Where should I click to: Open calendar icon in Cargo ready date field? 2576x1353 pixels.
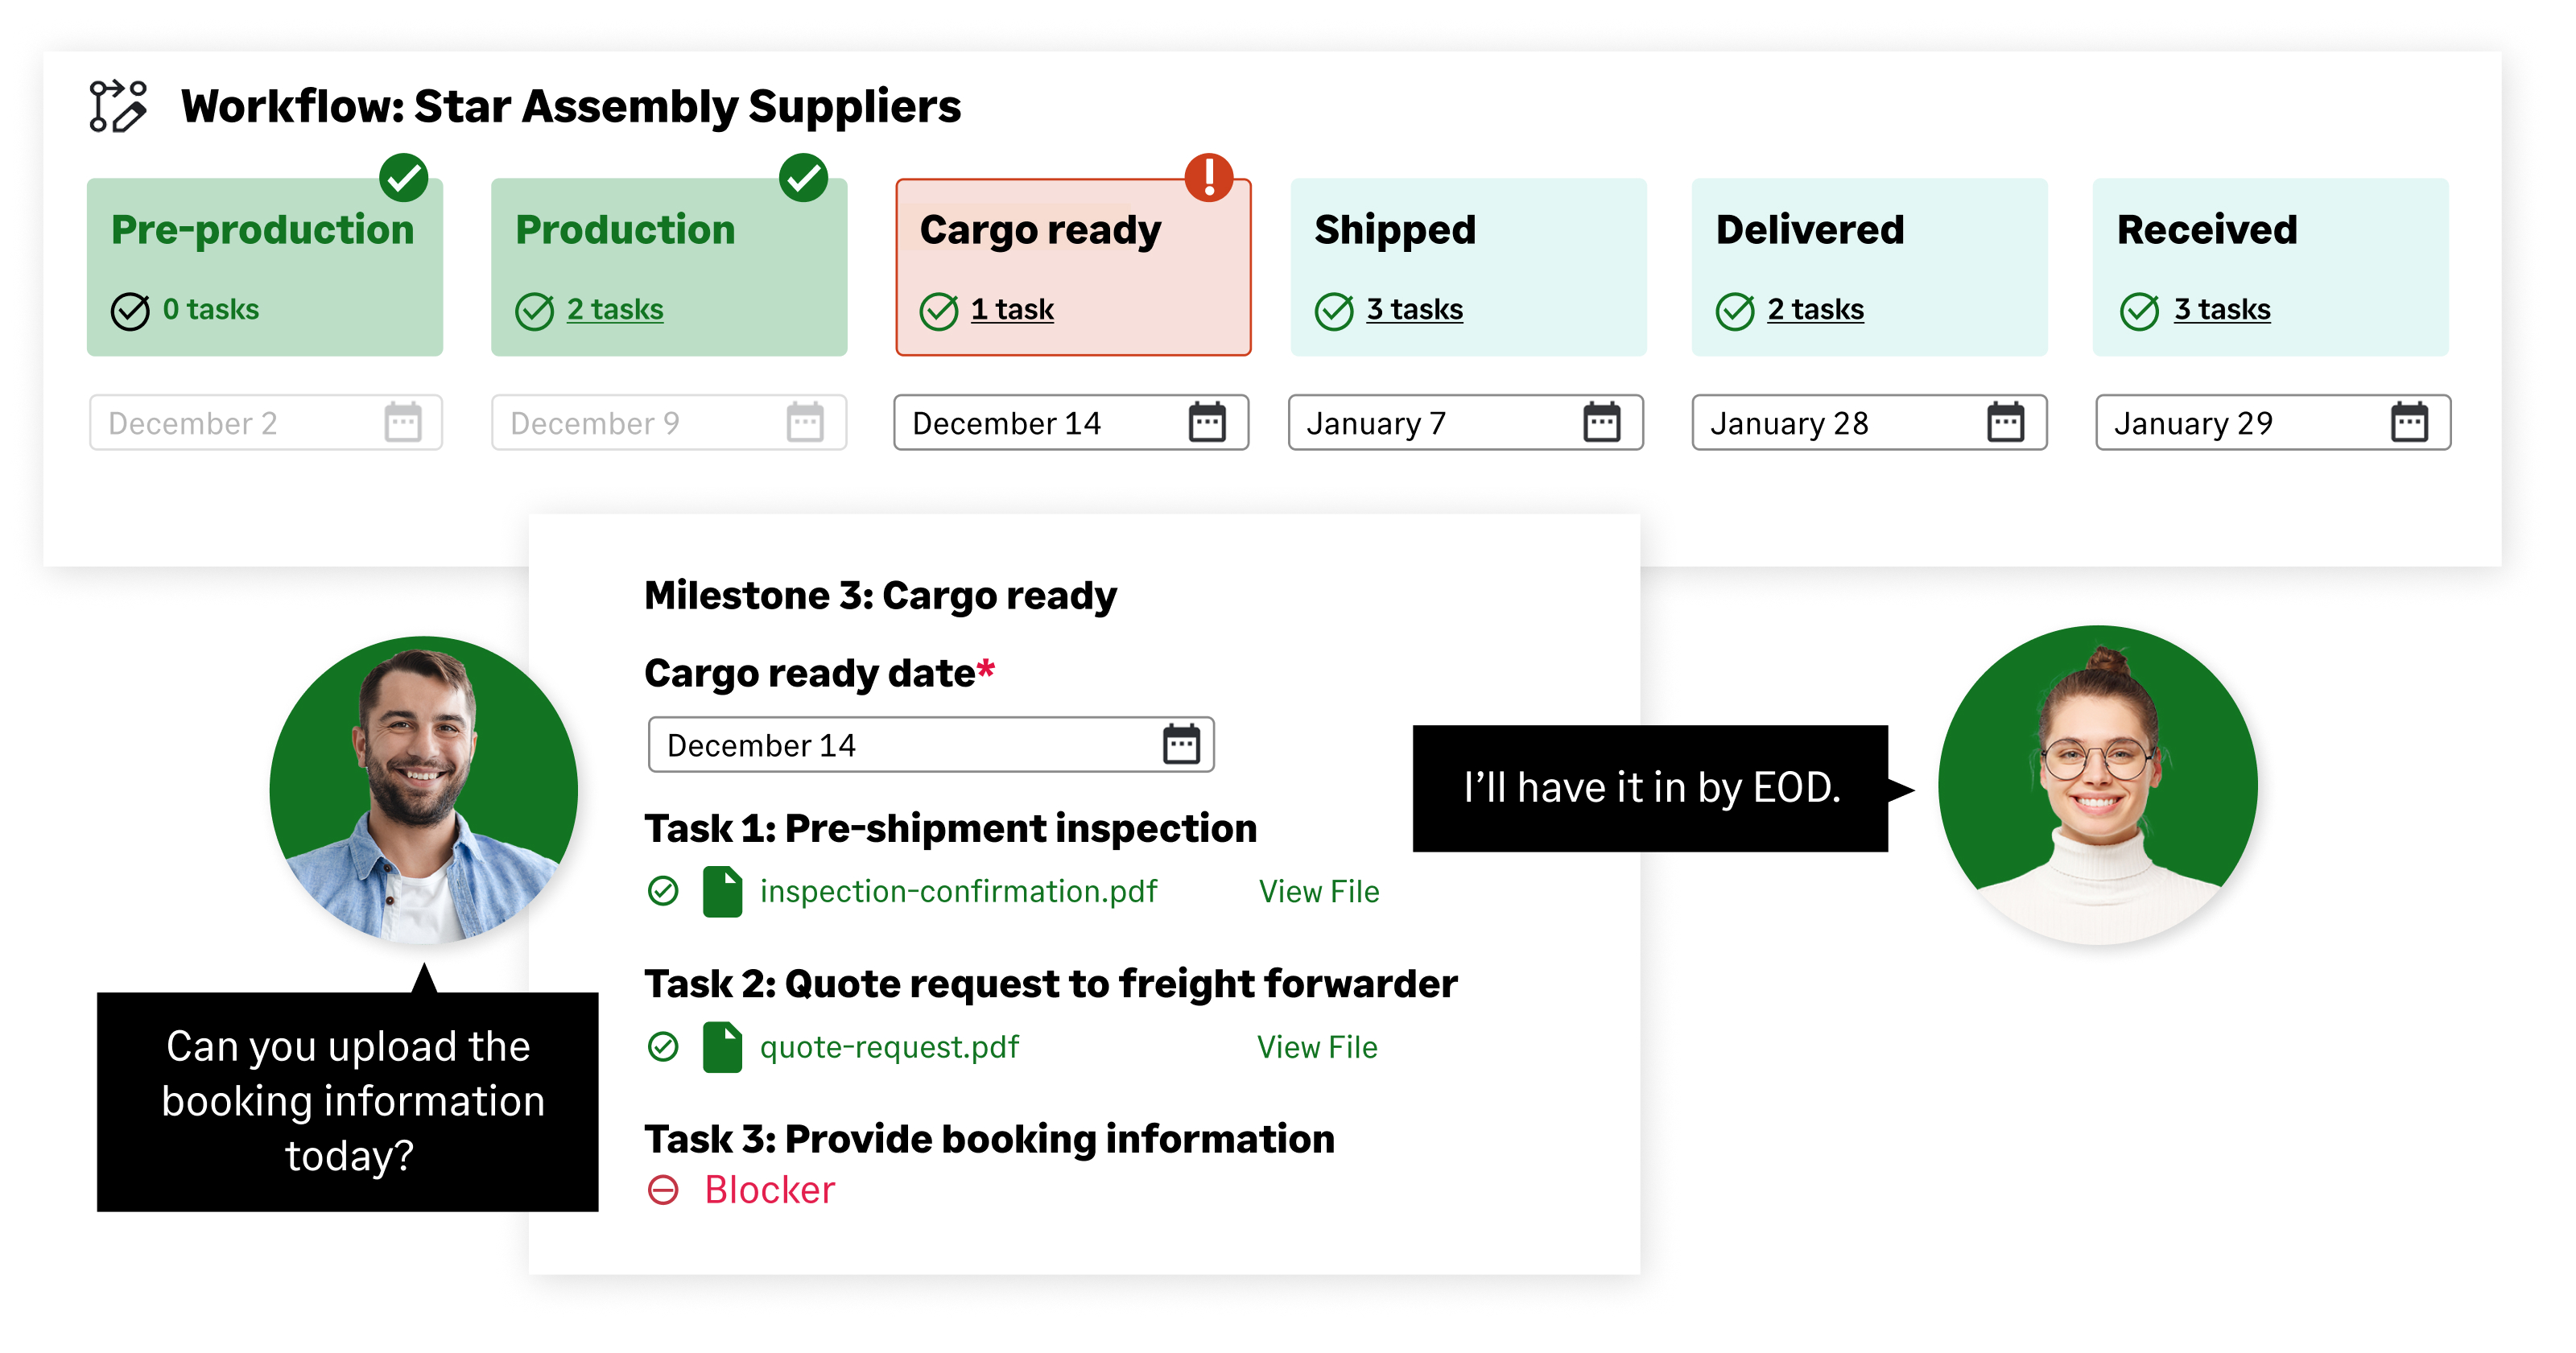(1181, 745)
